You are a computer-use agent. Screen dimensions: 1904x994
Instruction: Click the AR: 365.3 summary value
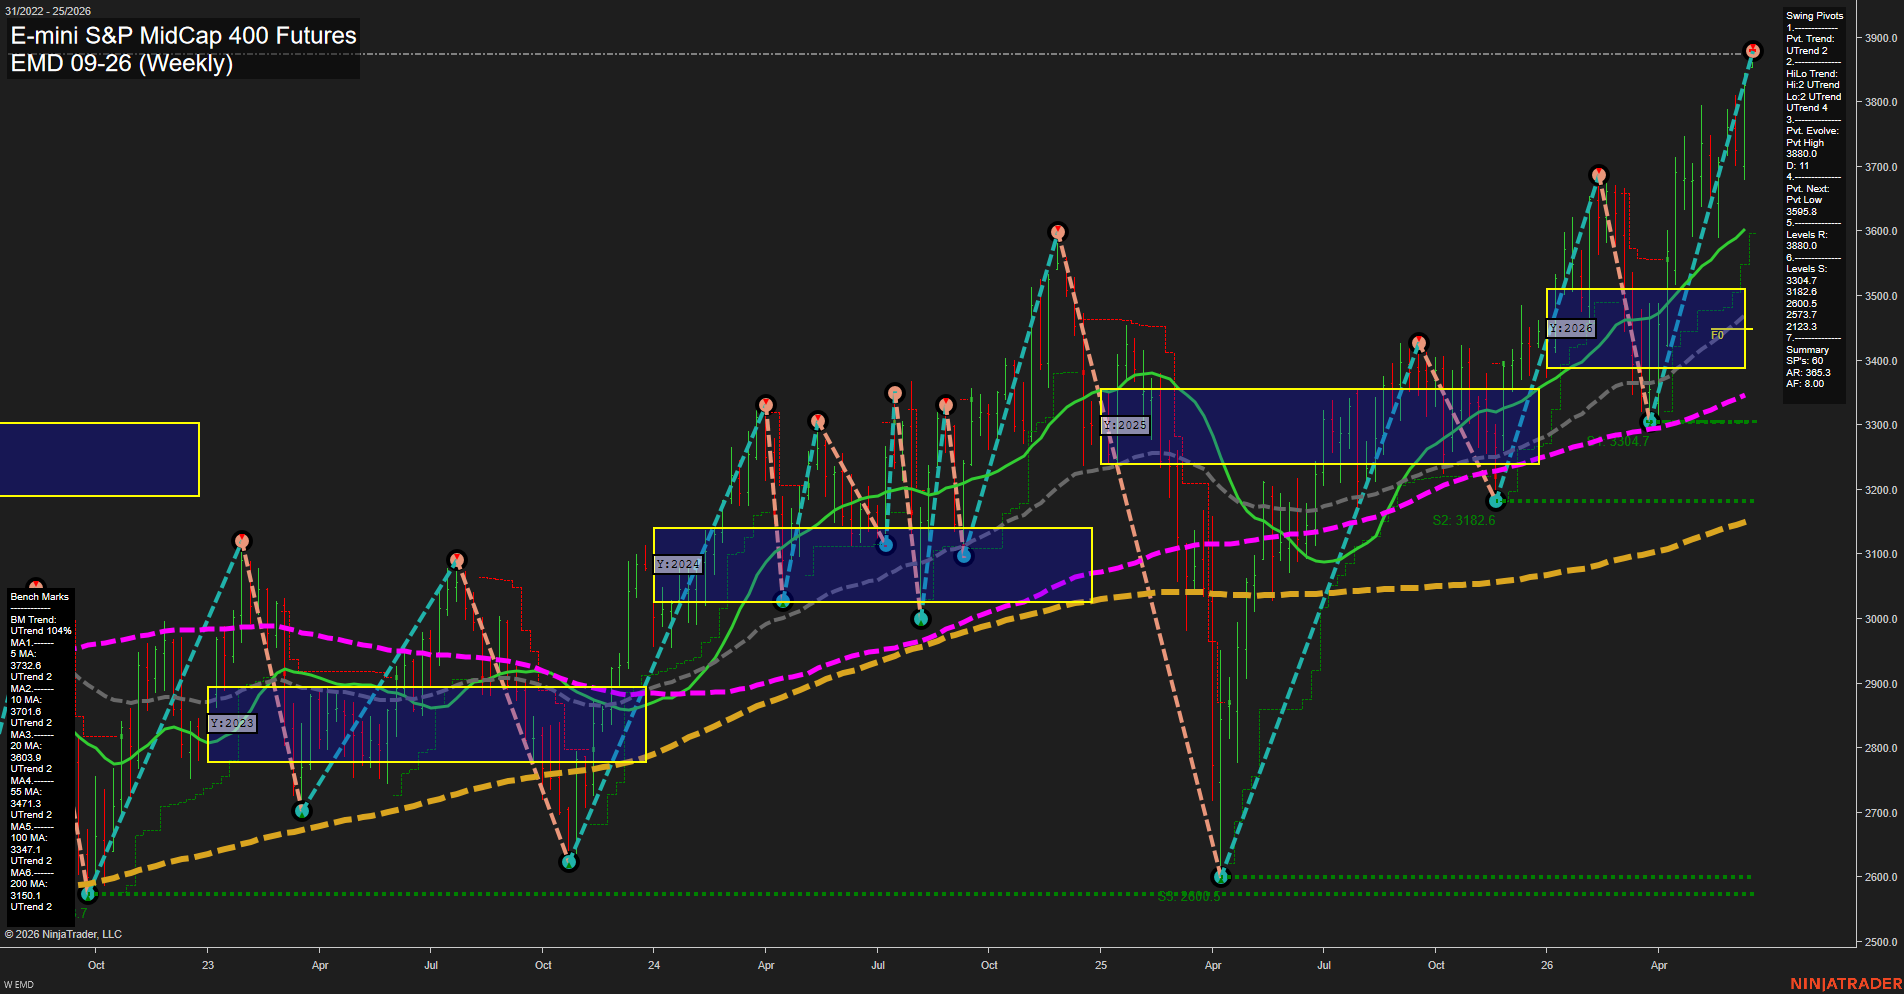[1808, 372]
